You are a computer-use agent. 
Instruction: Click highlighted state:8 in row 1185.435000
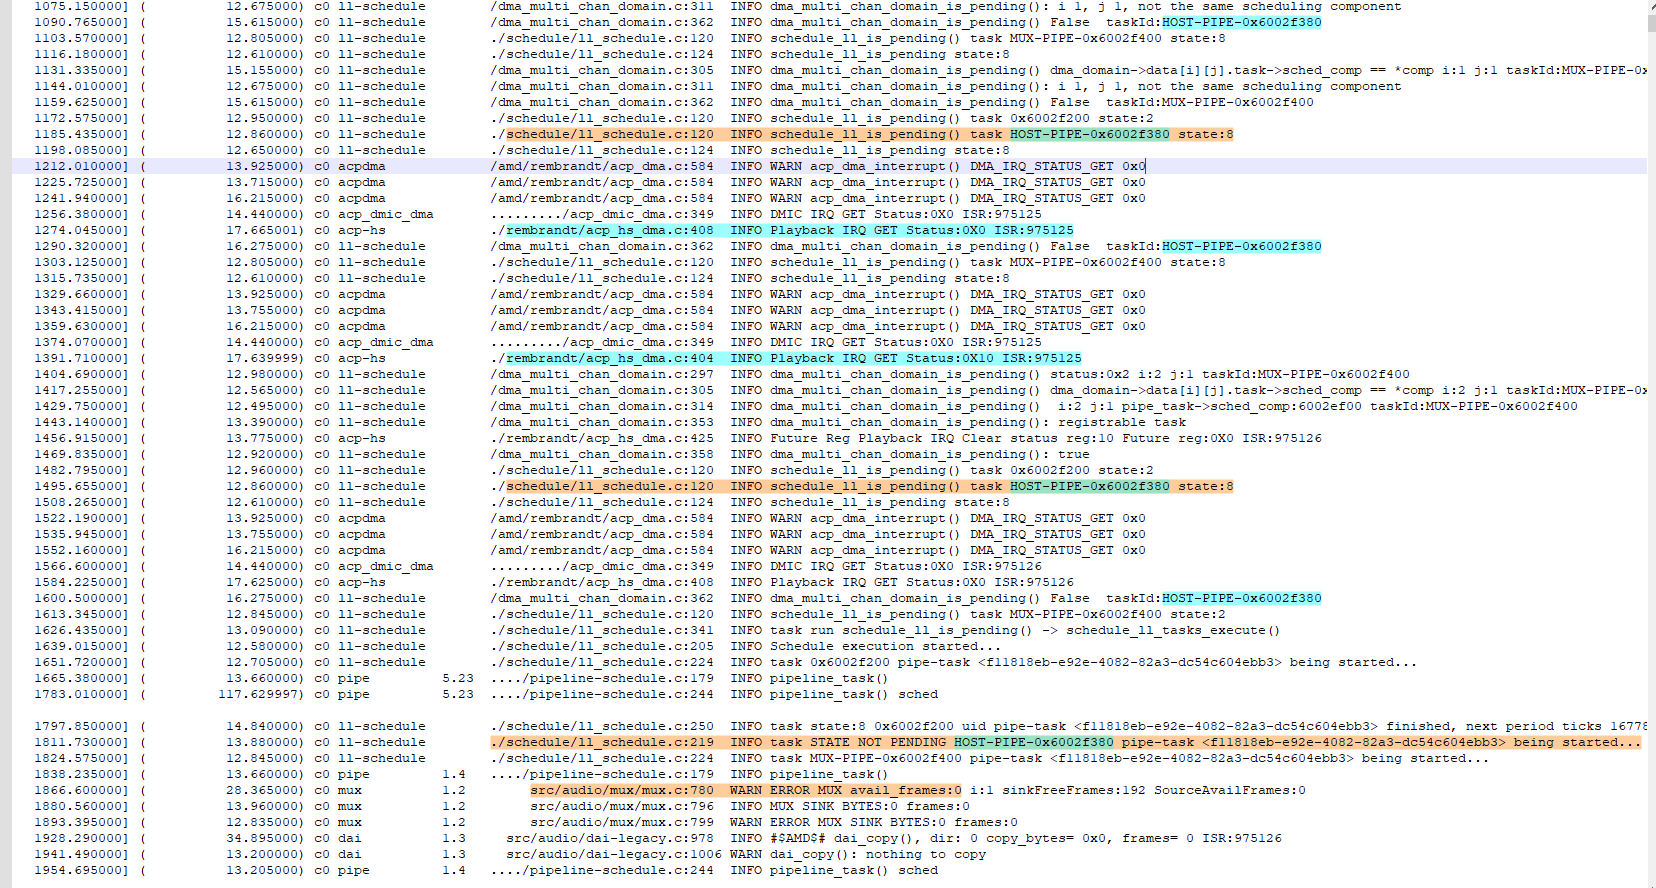1205,134
